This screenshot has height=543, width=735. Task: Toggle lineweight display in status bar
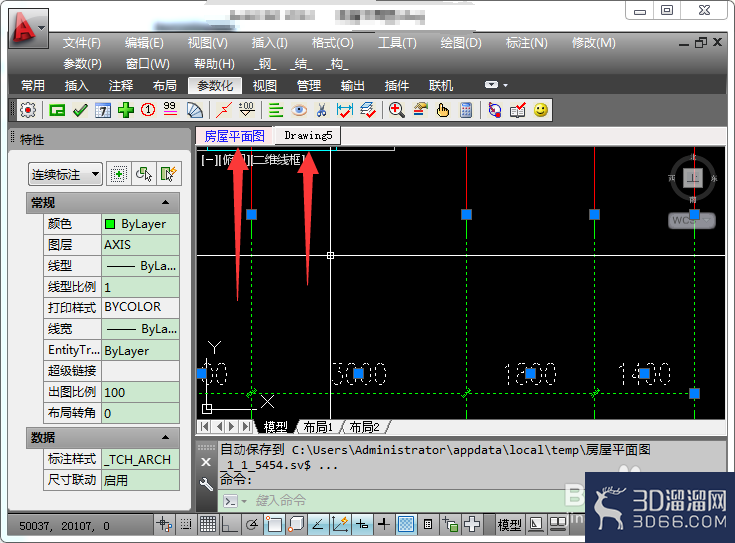coord(384,524)
